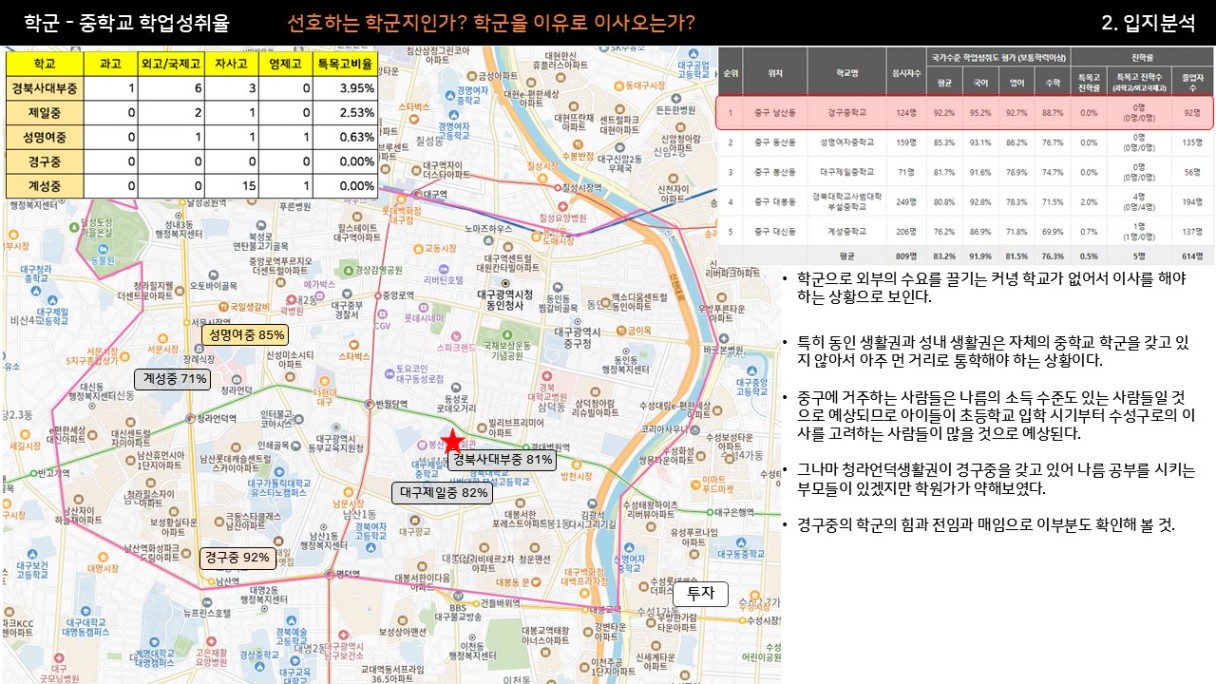This screenshot has width=1216, height=684.
Task: Select the 방천시장 map pin
Action: [578, 465]
